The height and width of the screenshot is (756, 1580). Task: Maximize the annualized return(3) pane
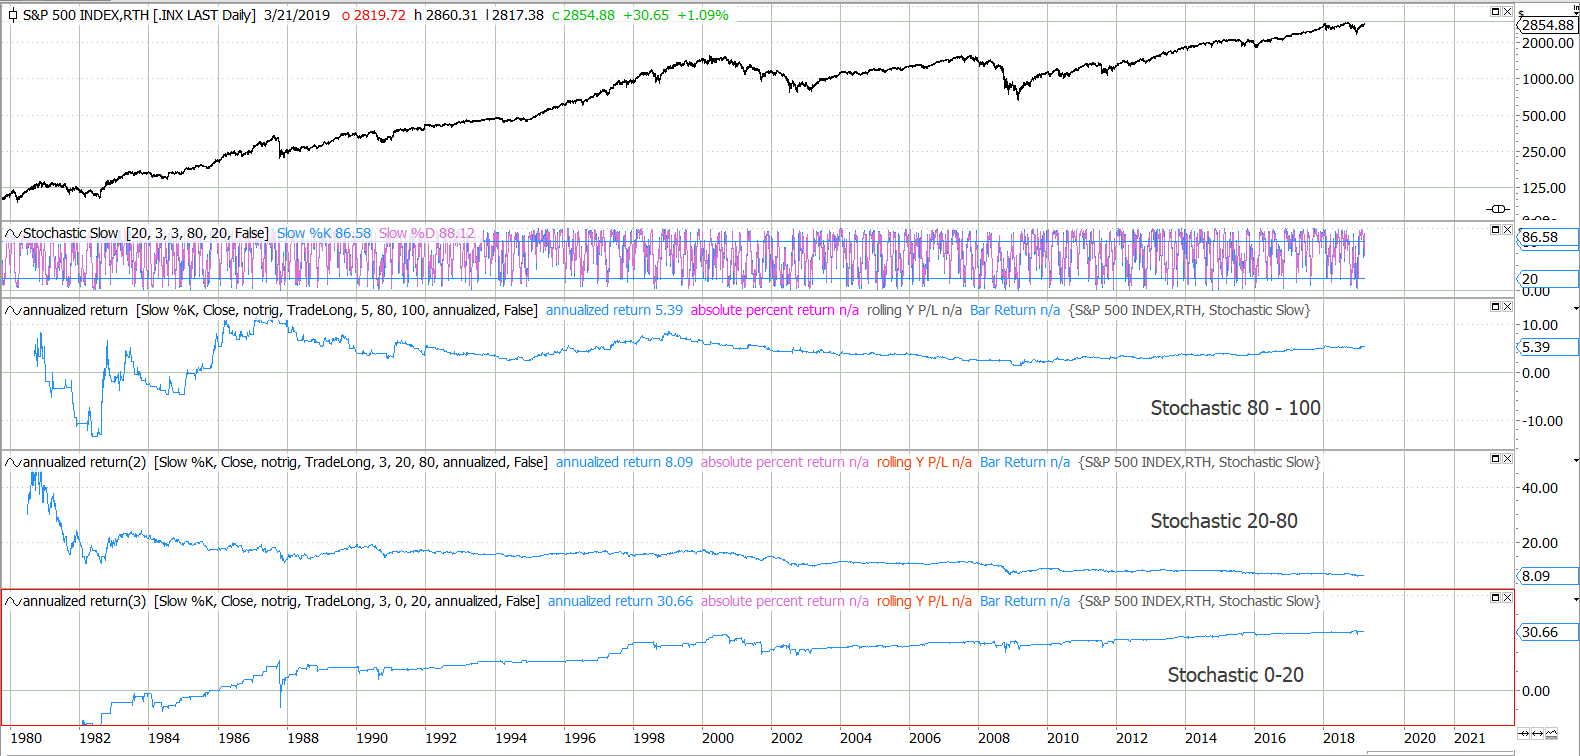point(1496,597)
